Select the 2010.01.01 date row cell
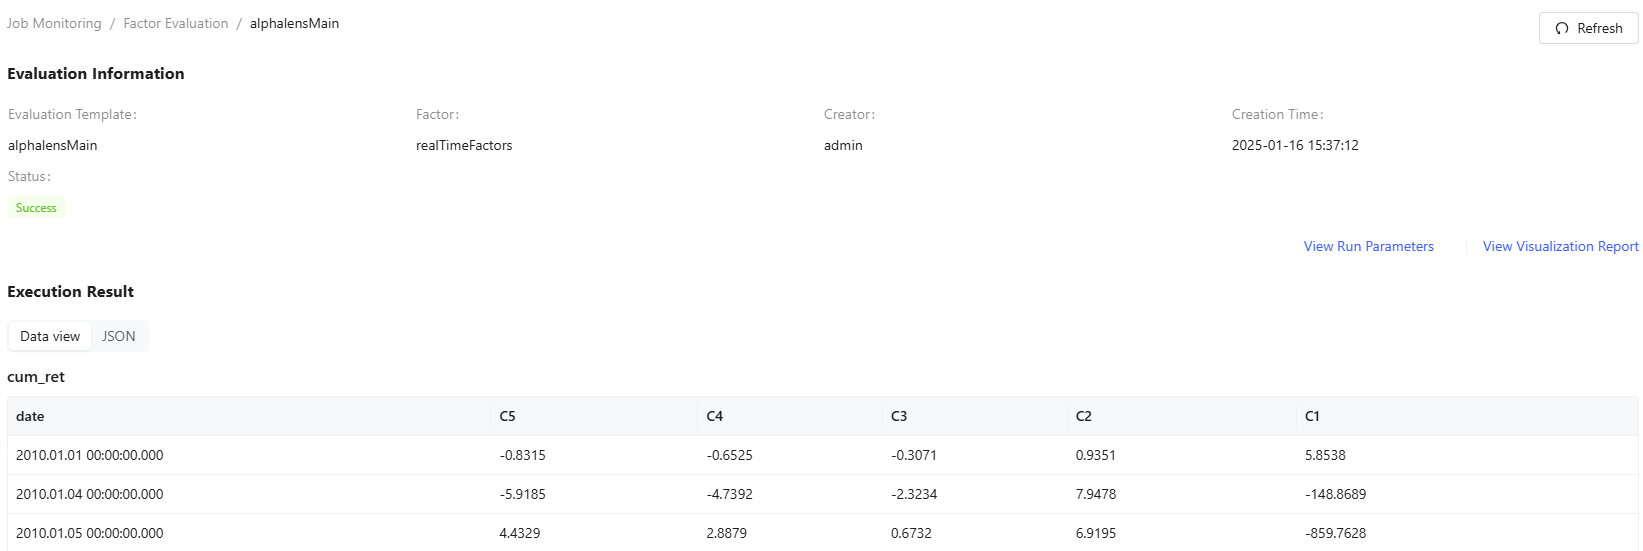Screen dimensions: 1643x551 pyautogui.click(x=90, y=455)
